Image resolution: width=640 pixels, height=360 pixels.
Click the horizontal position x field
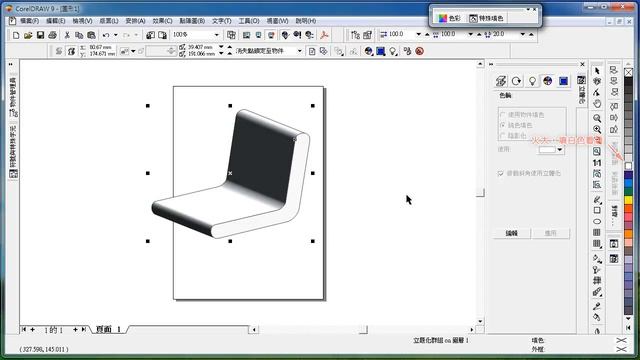[101, 47]
